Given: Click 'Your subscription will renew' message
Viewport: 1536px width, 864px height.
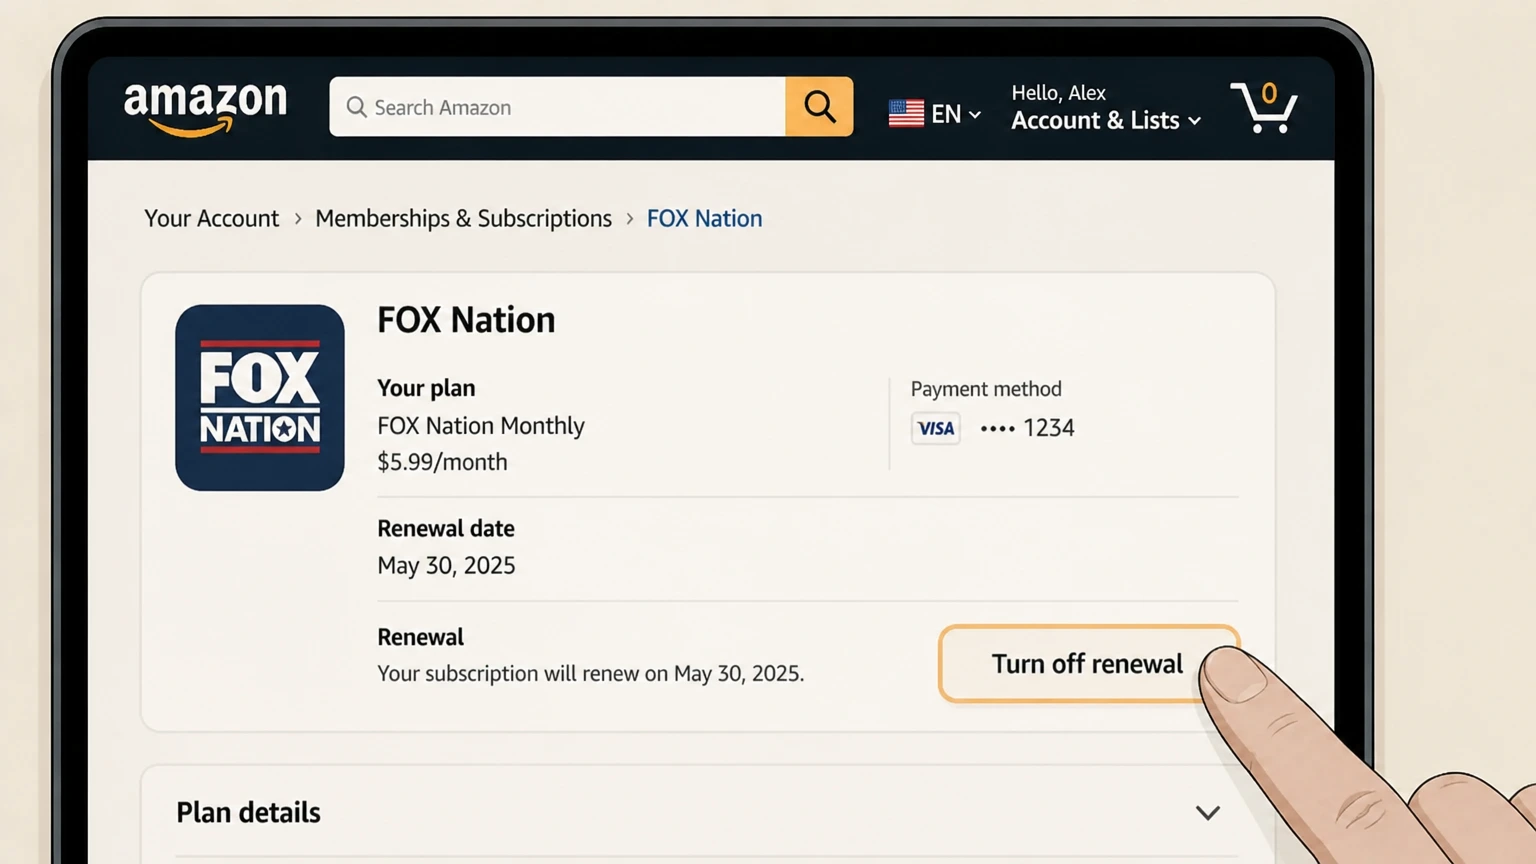Looking at the screenshot, I should [590, 673].
